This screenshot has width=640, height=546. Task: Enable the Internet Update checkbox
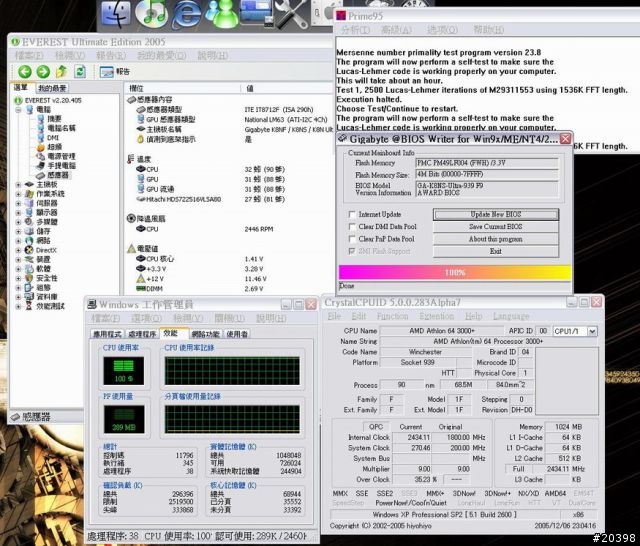(352, 214)
